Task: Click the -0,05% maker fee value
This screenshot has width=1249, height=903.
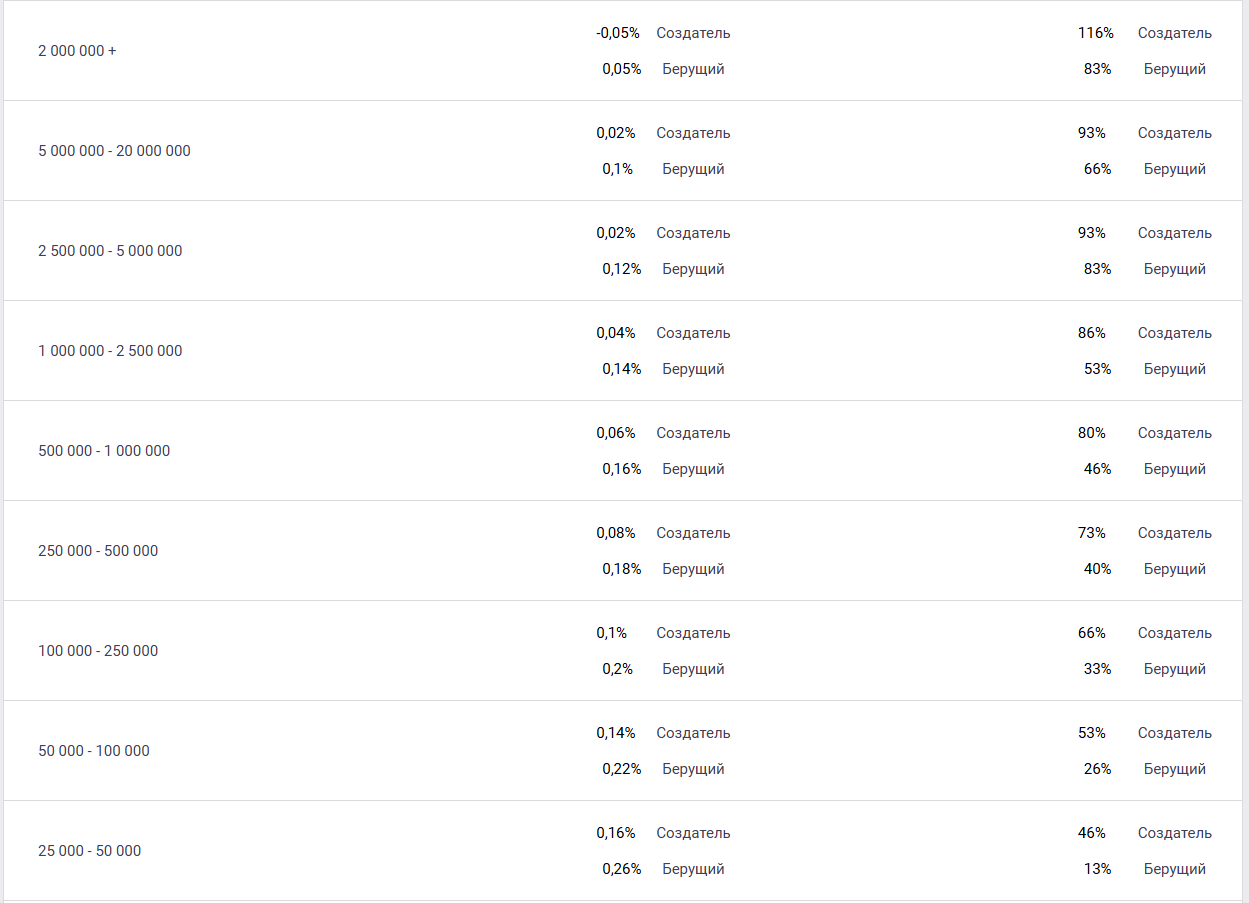Action: 617,33
